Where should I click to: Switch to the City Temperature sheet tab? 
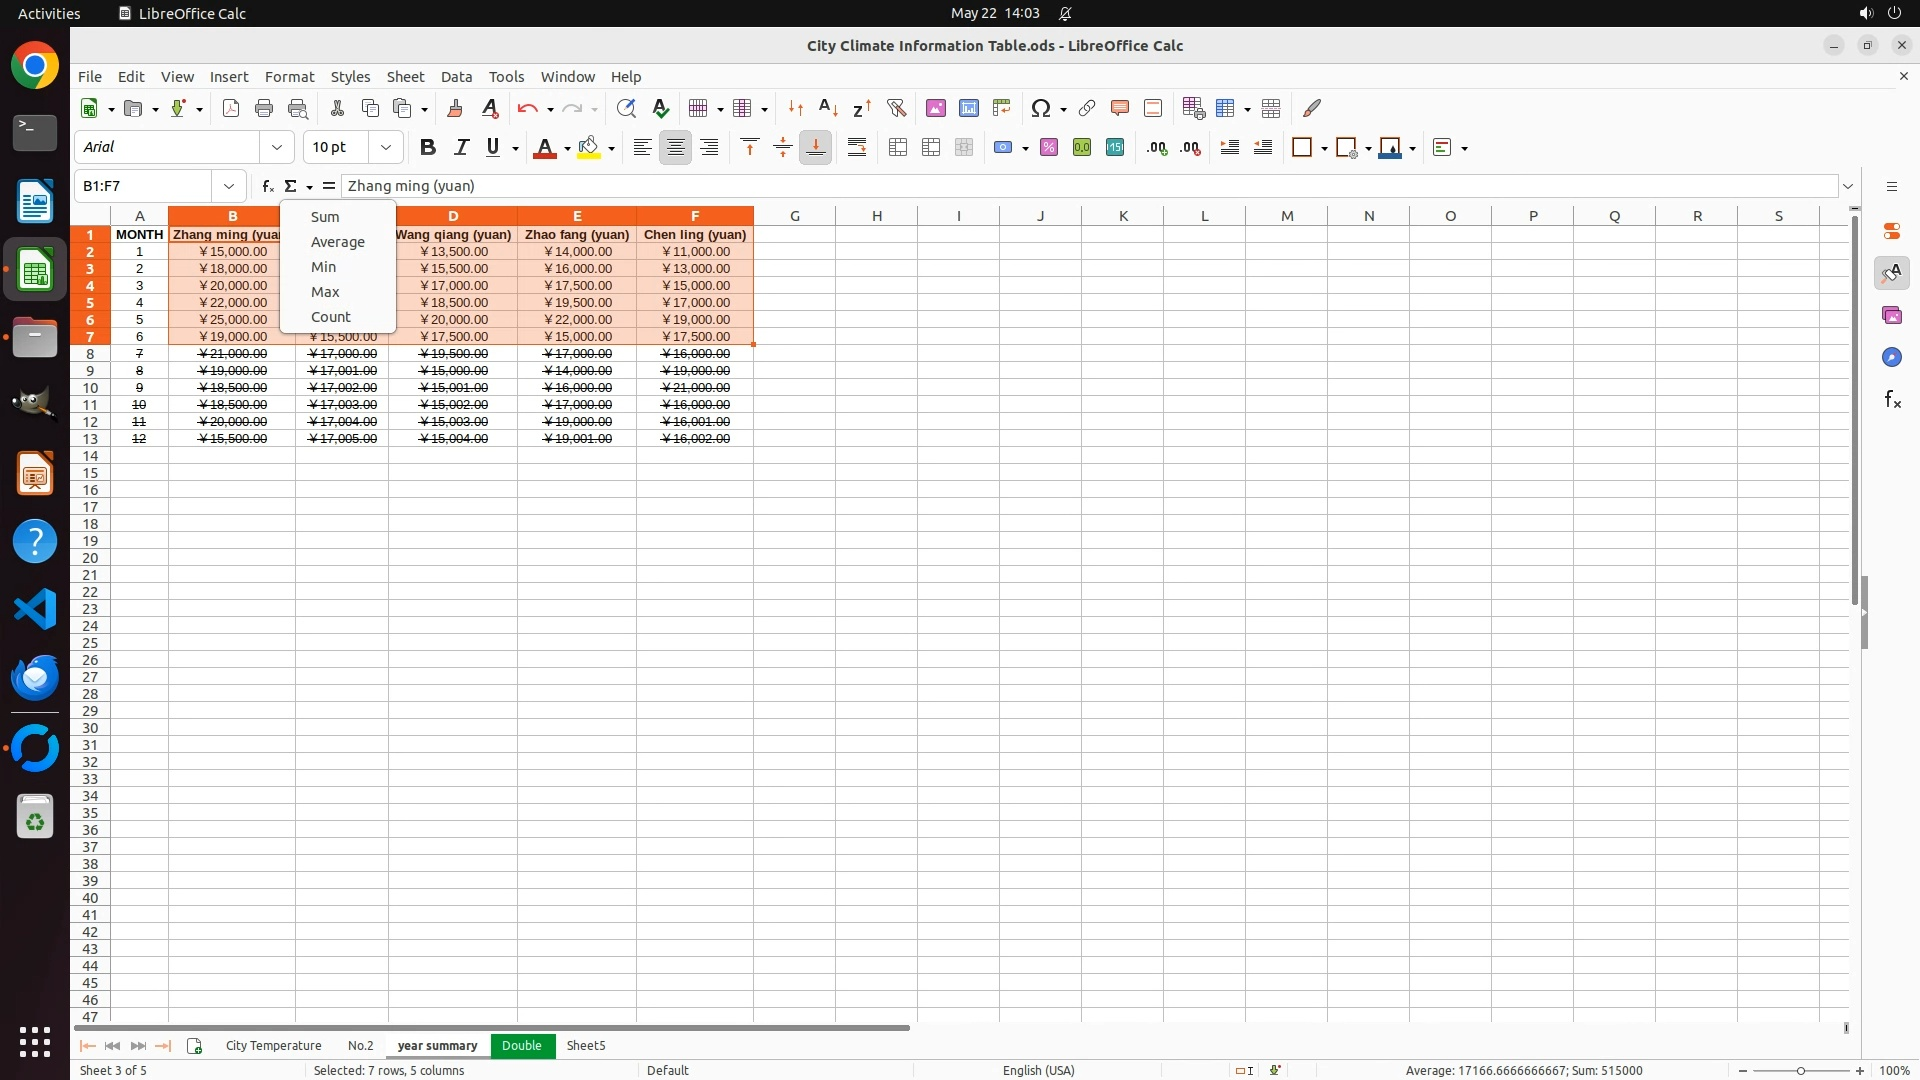point(273,1046)
